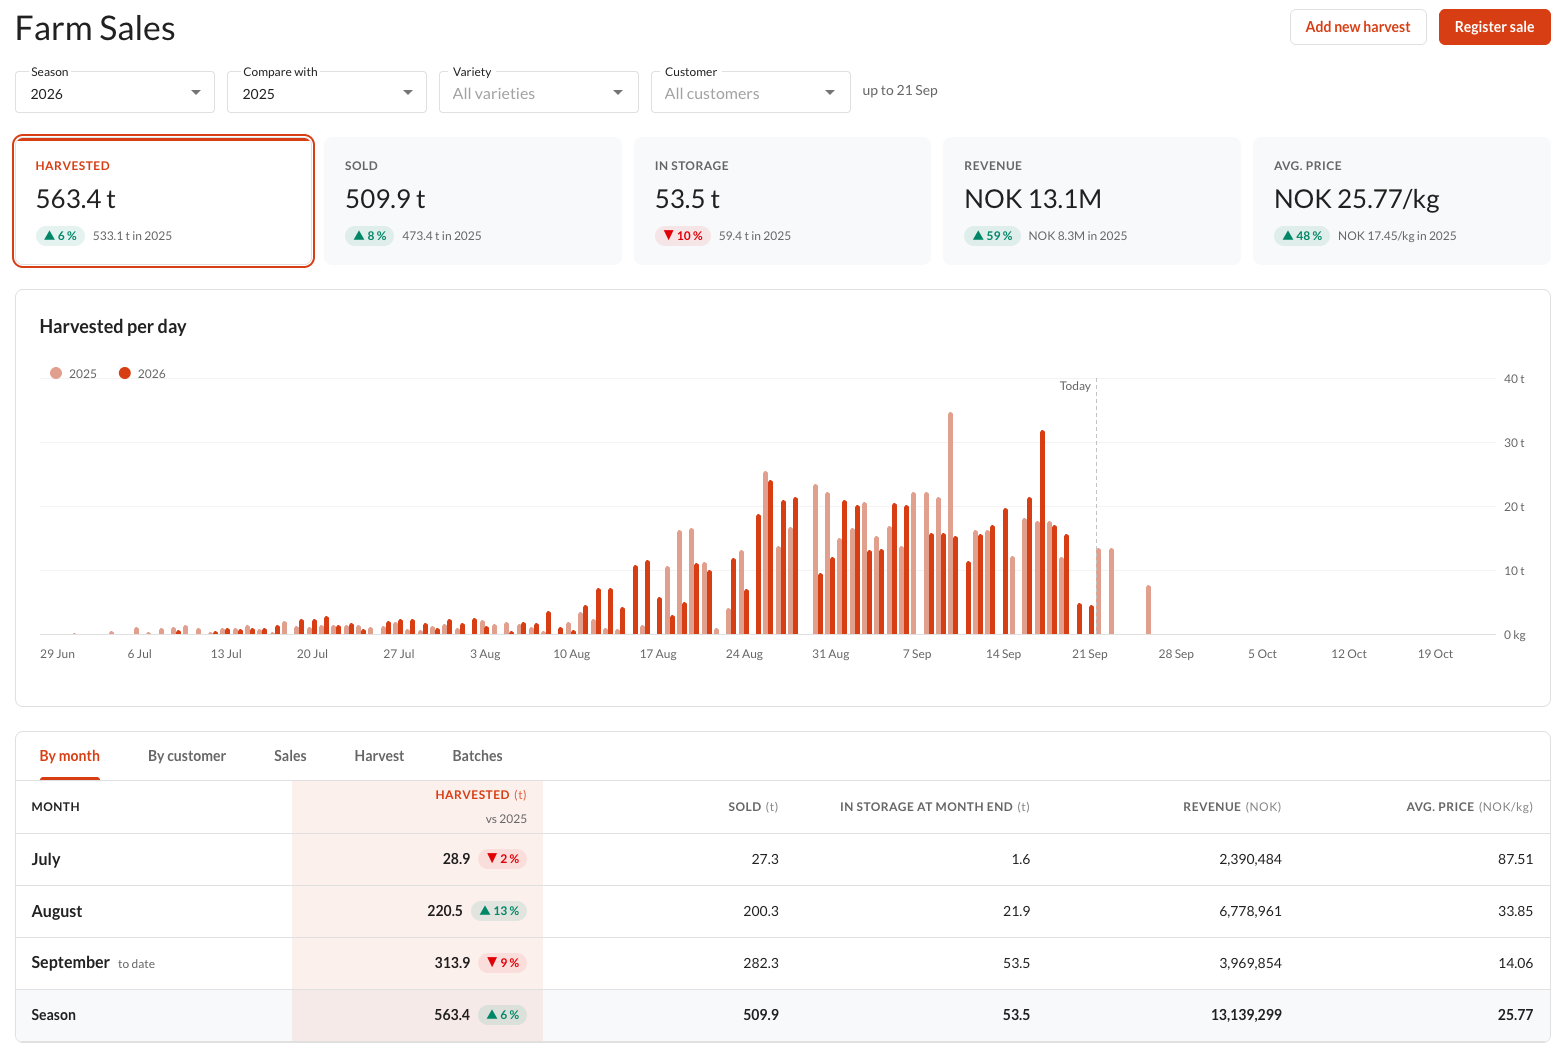
Task: Click the In Storage 10% decrease badge
Action: point(682,236)
